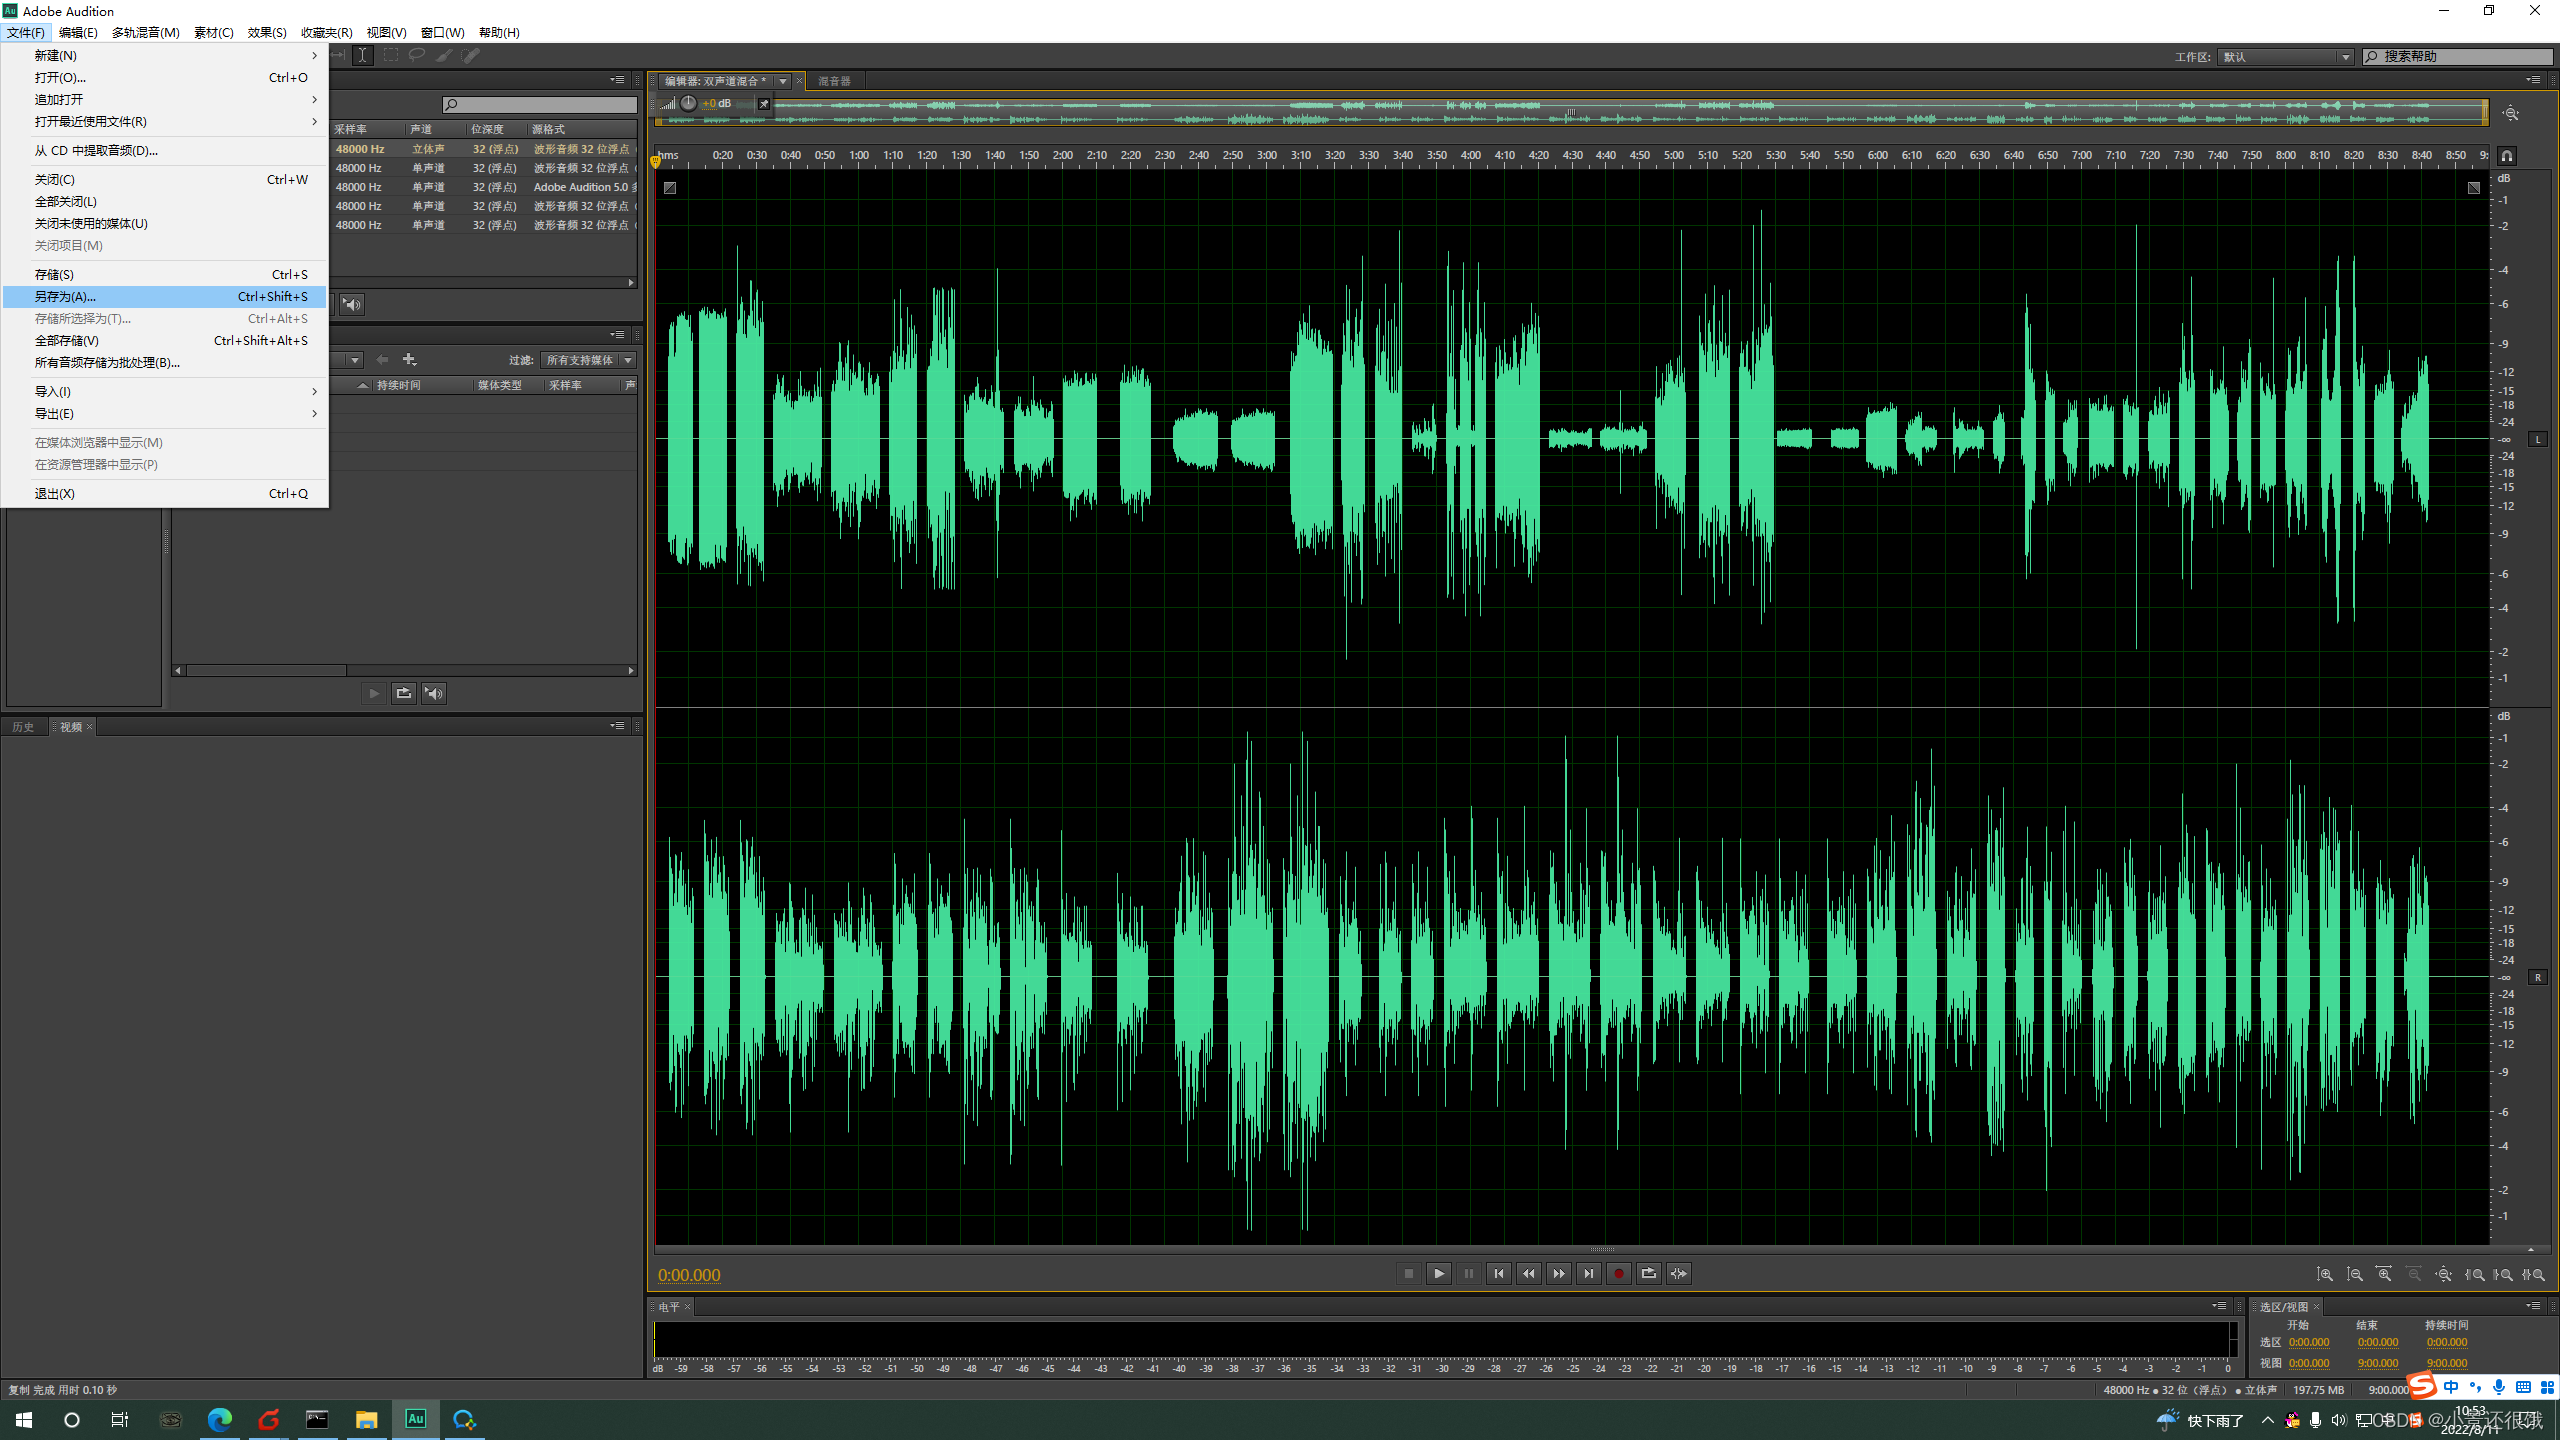Click 所有音频存储为批处理(B)... entry

(x=107, y=362)
